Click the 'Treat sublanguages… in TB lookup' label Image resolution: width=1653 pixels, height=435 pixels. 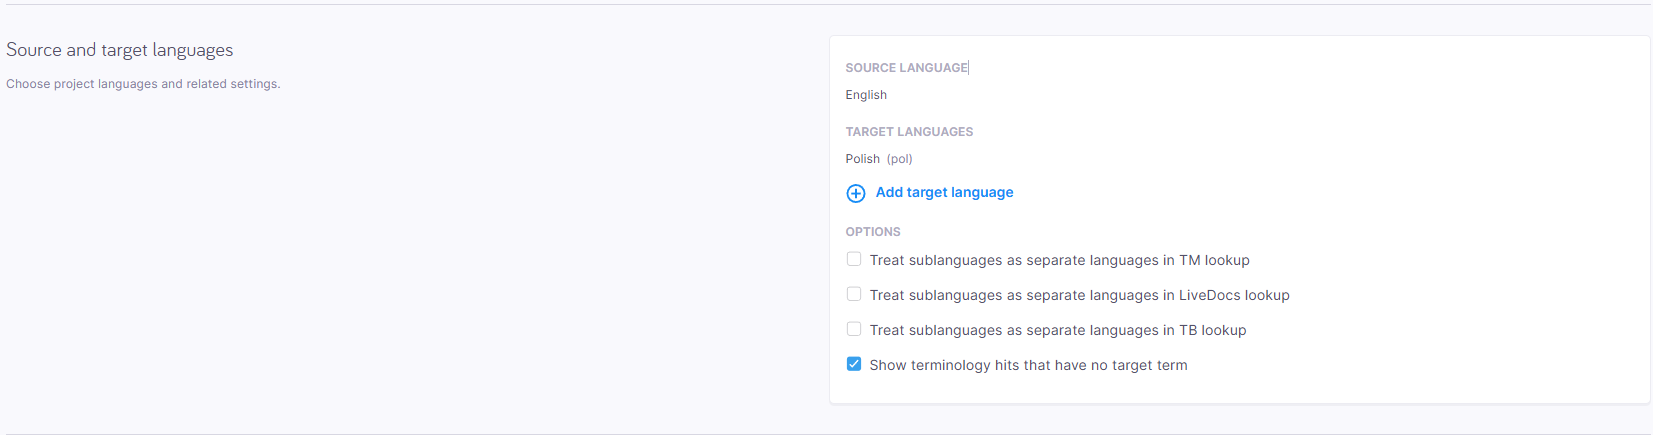(x=1057, y=330)
